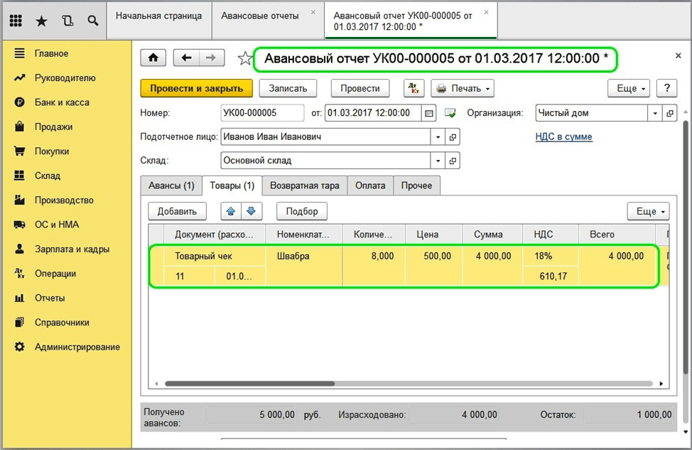Image resolution: width=692 pixels, height=450 pixels.
Task: Click the search magnifier icon
Action: click(93, 19)
